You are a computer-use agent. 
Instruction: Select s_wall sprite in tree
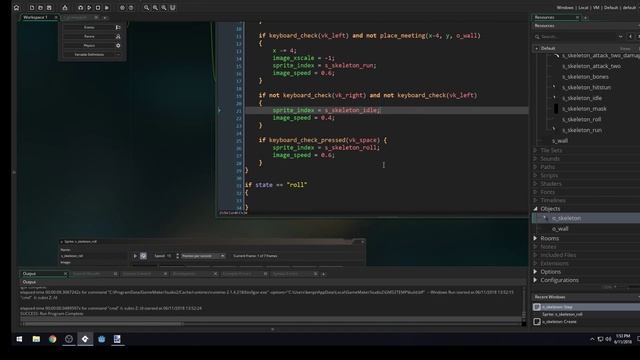[560, 140]
